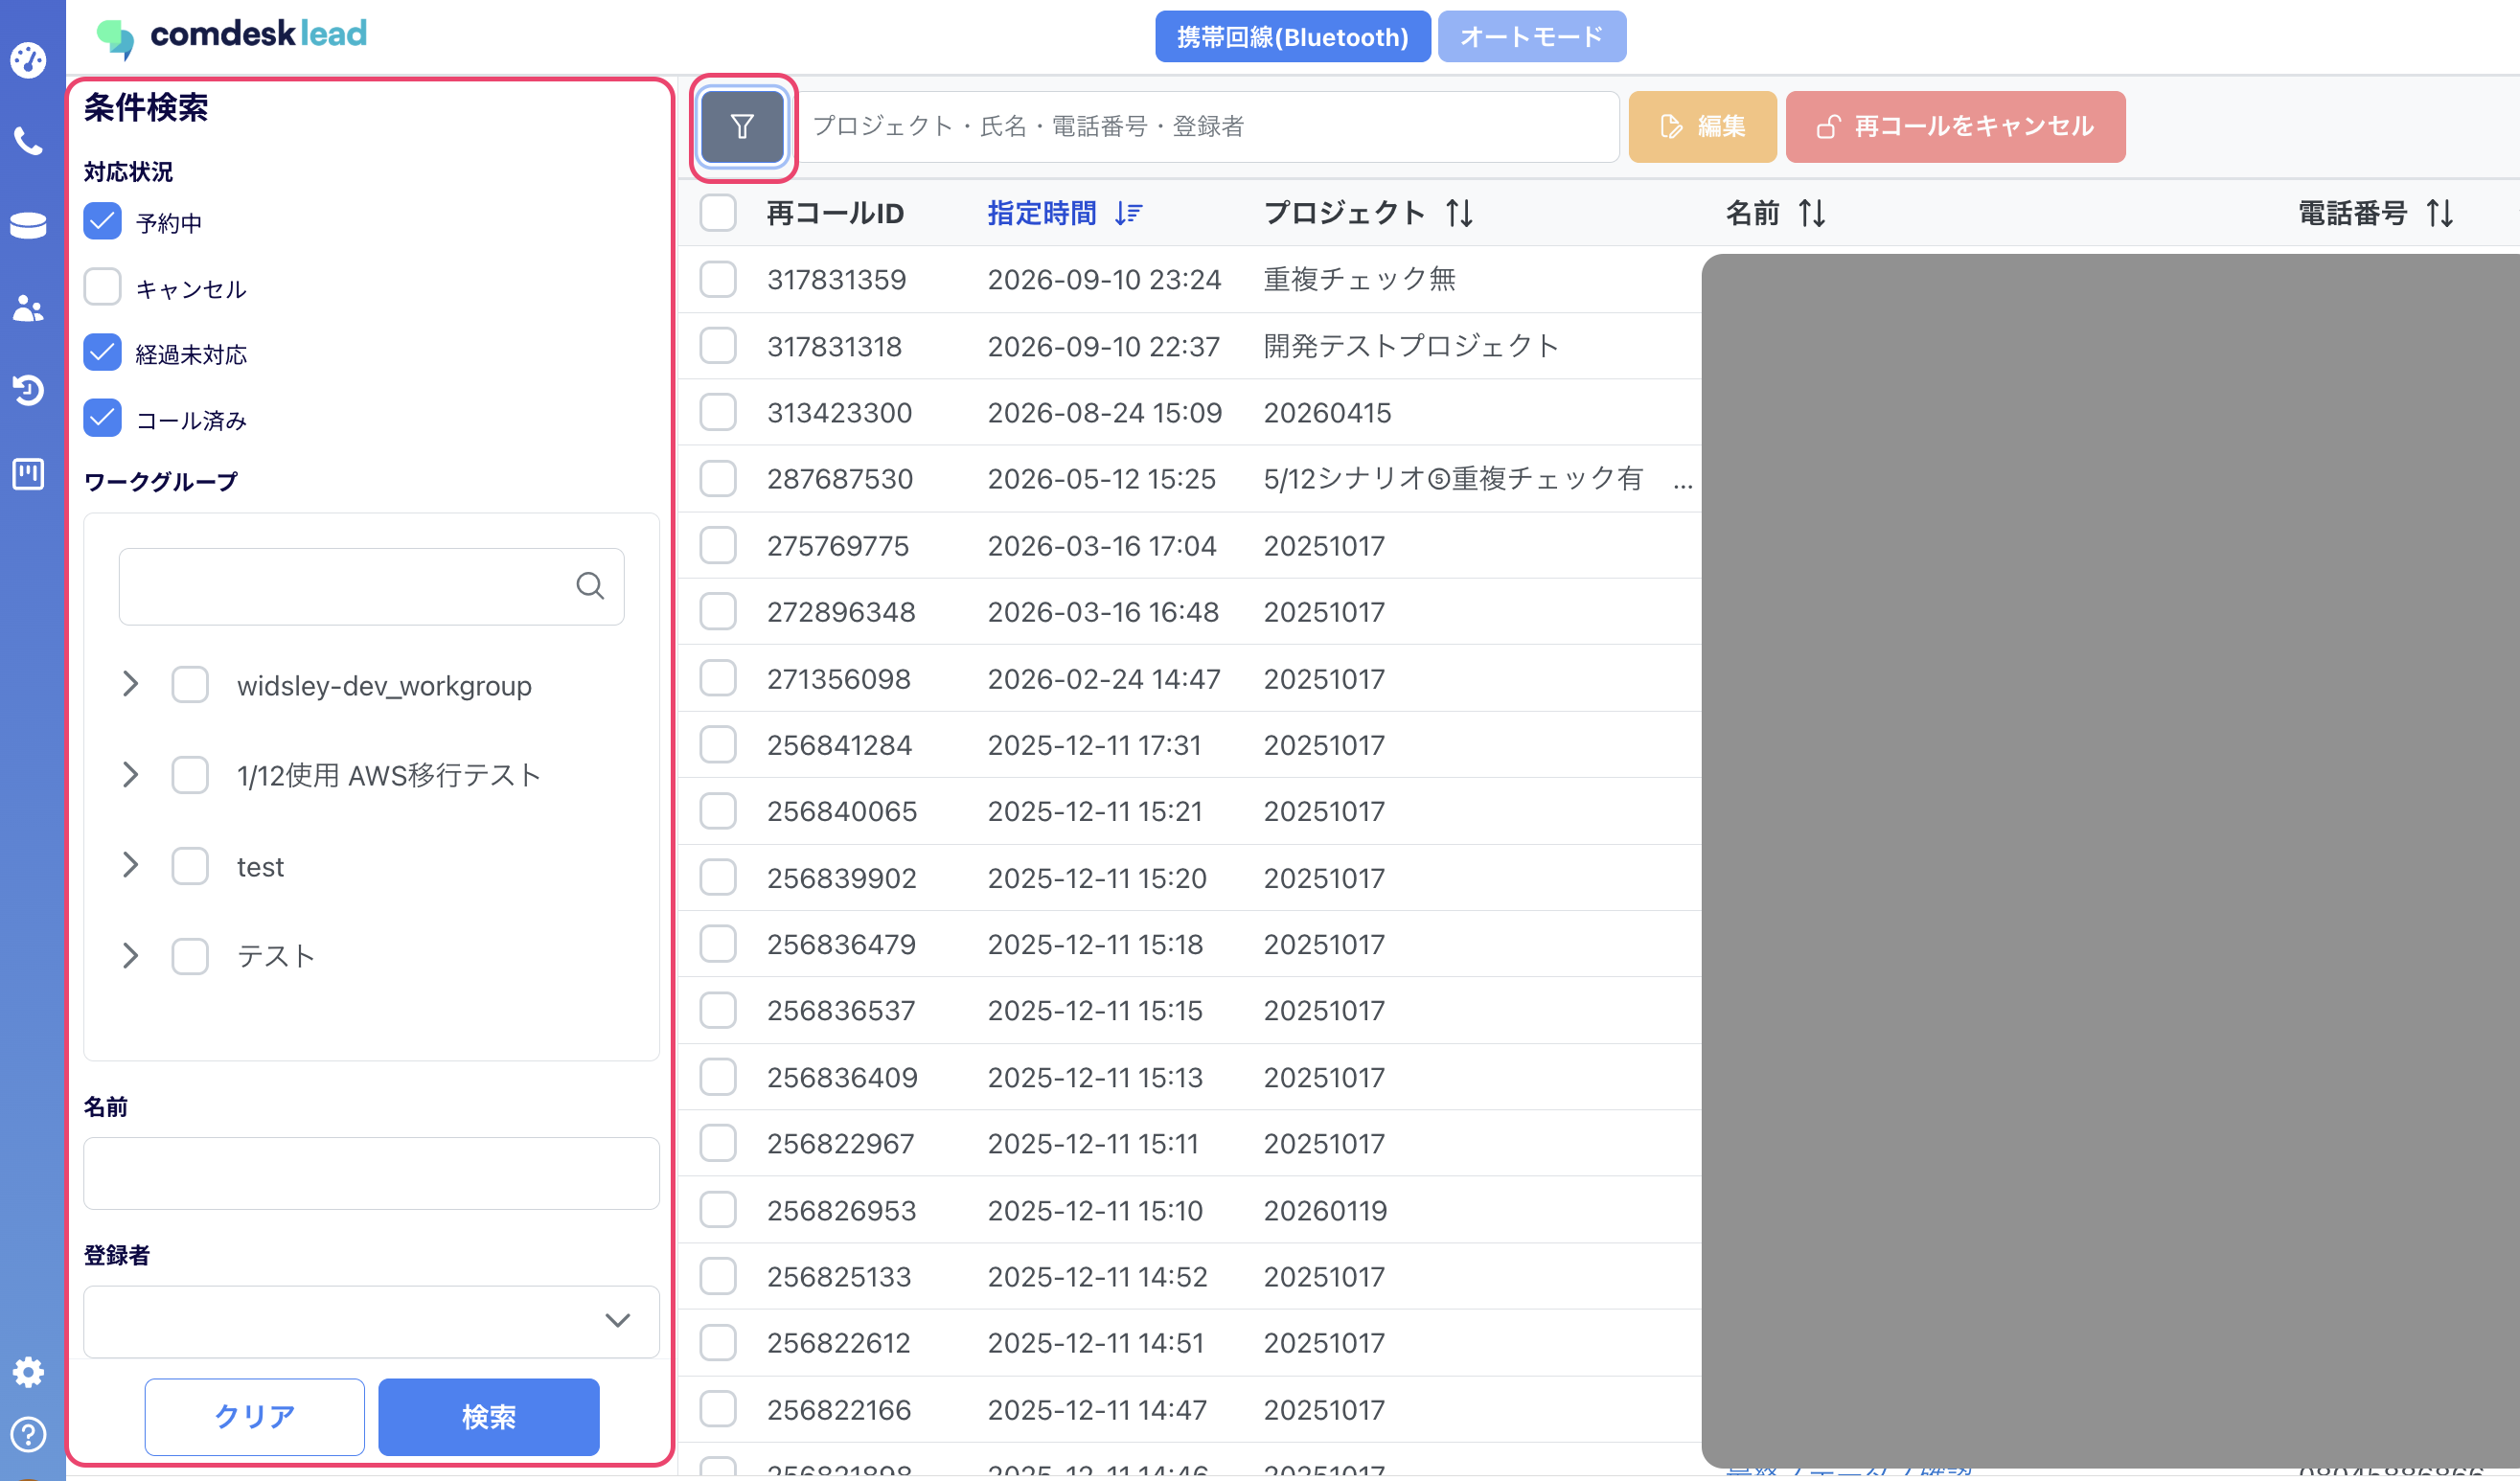Viewport: 2520px width, 1481px height.
Task: Open the users/contacts icon in sidebar
Action: [x=28, y=308]
